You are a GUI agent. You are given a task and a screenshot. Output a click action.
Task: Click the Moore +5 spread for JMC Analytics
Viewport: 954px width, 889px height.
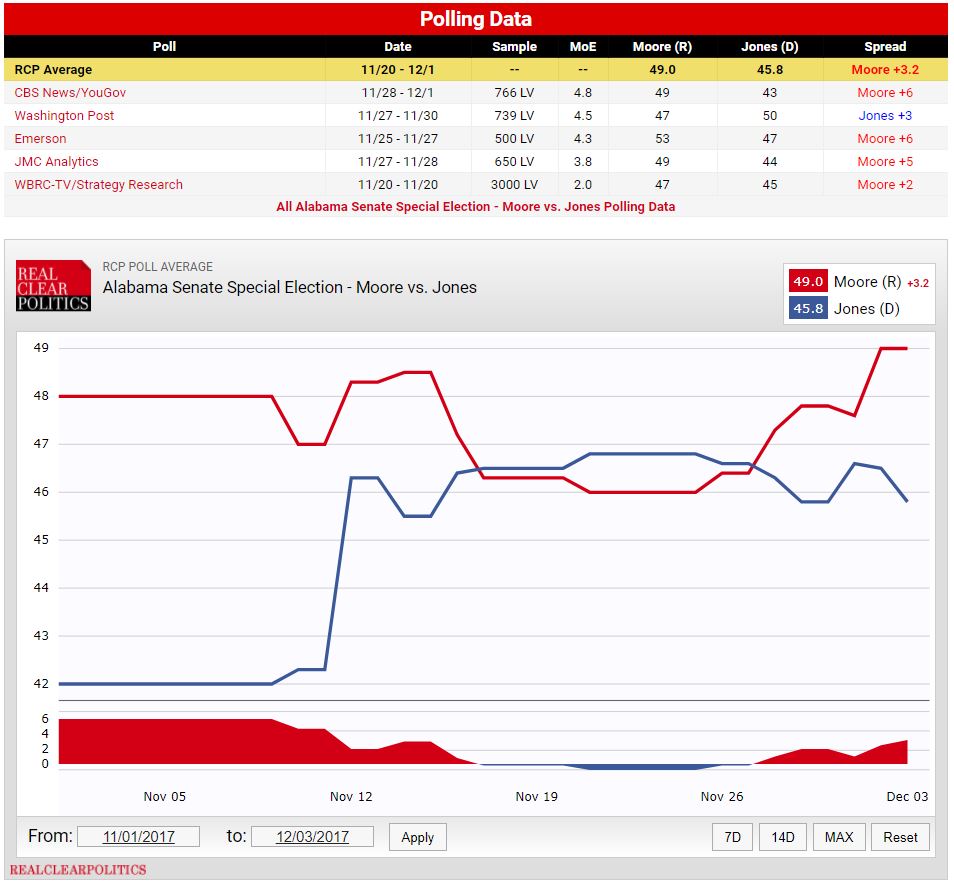(885, 162)
